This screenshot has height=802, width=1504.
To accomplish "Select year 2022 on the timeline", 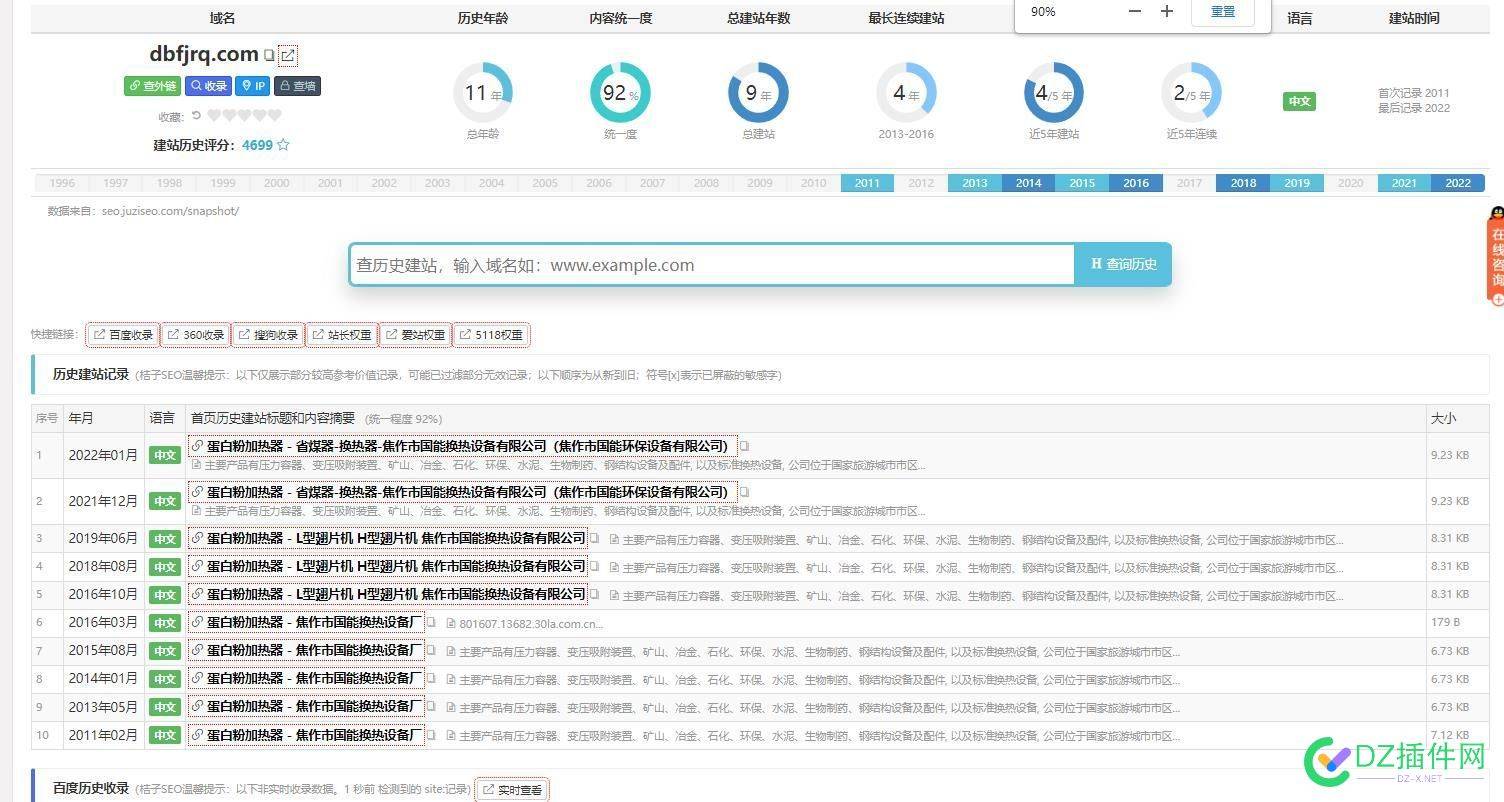I will click(x=1458, y=183).
